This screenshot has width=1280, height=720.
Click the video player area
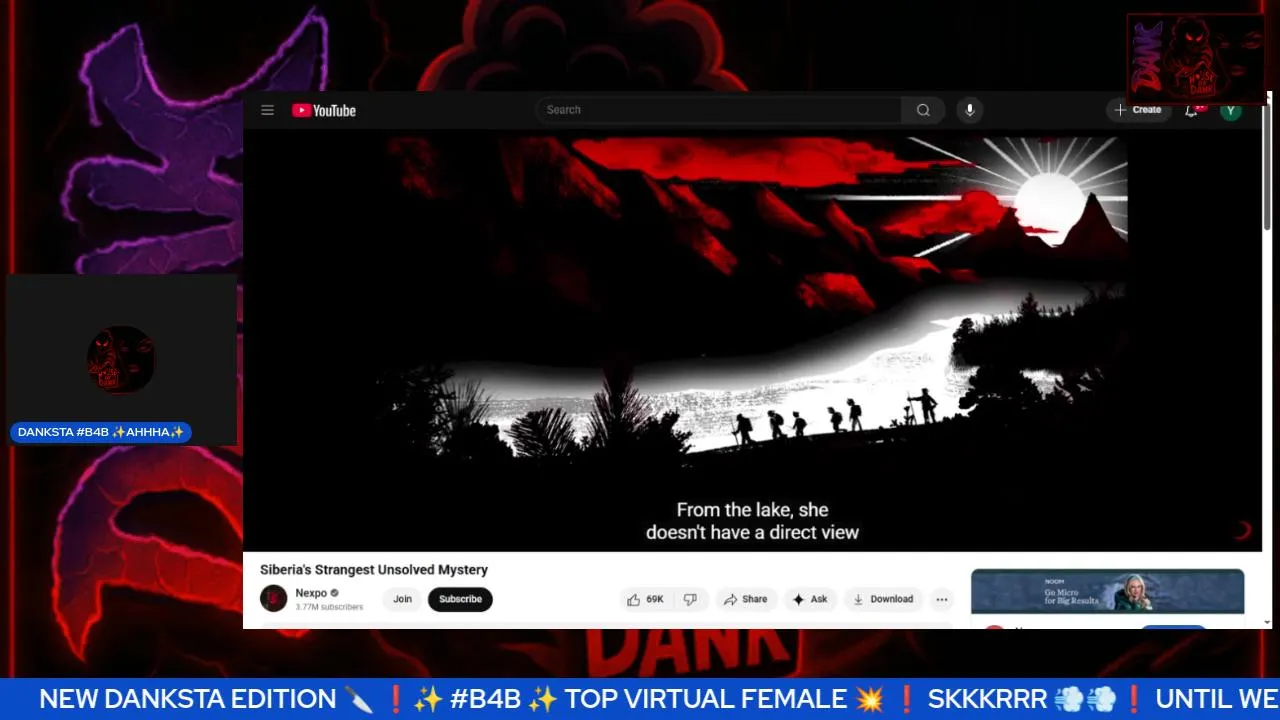pos(752,340)
